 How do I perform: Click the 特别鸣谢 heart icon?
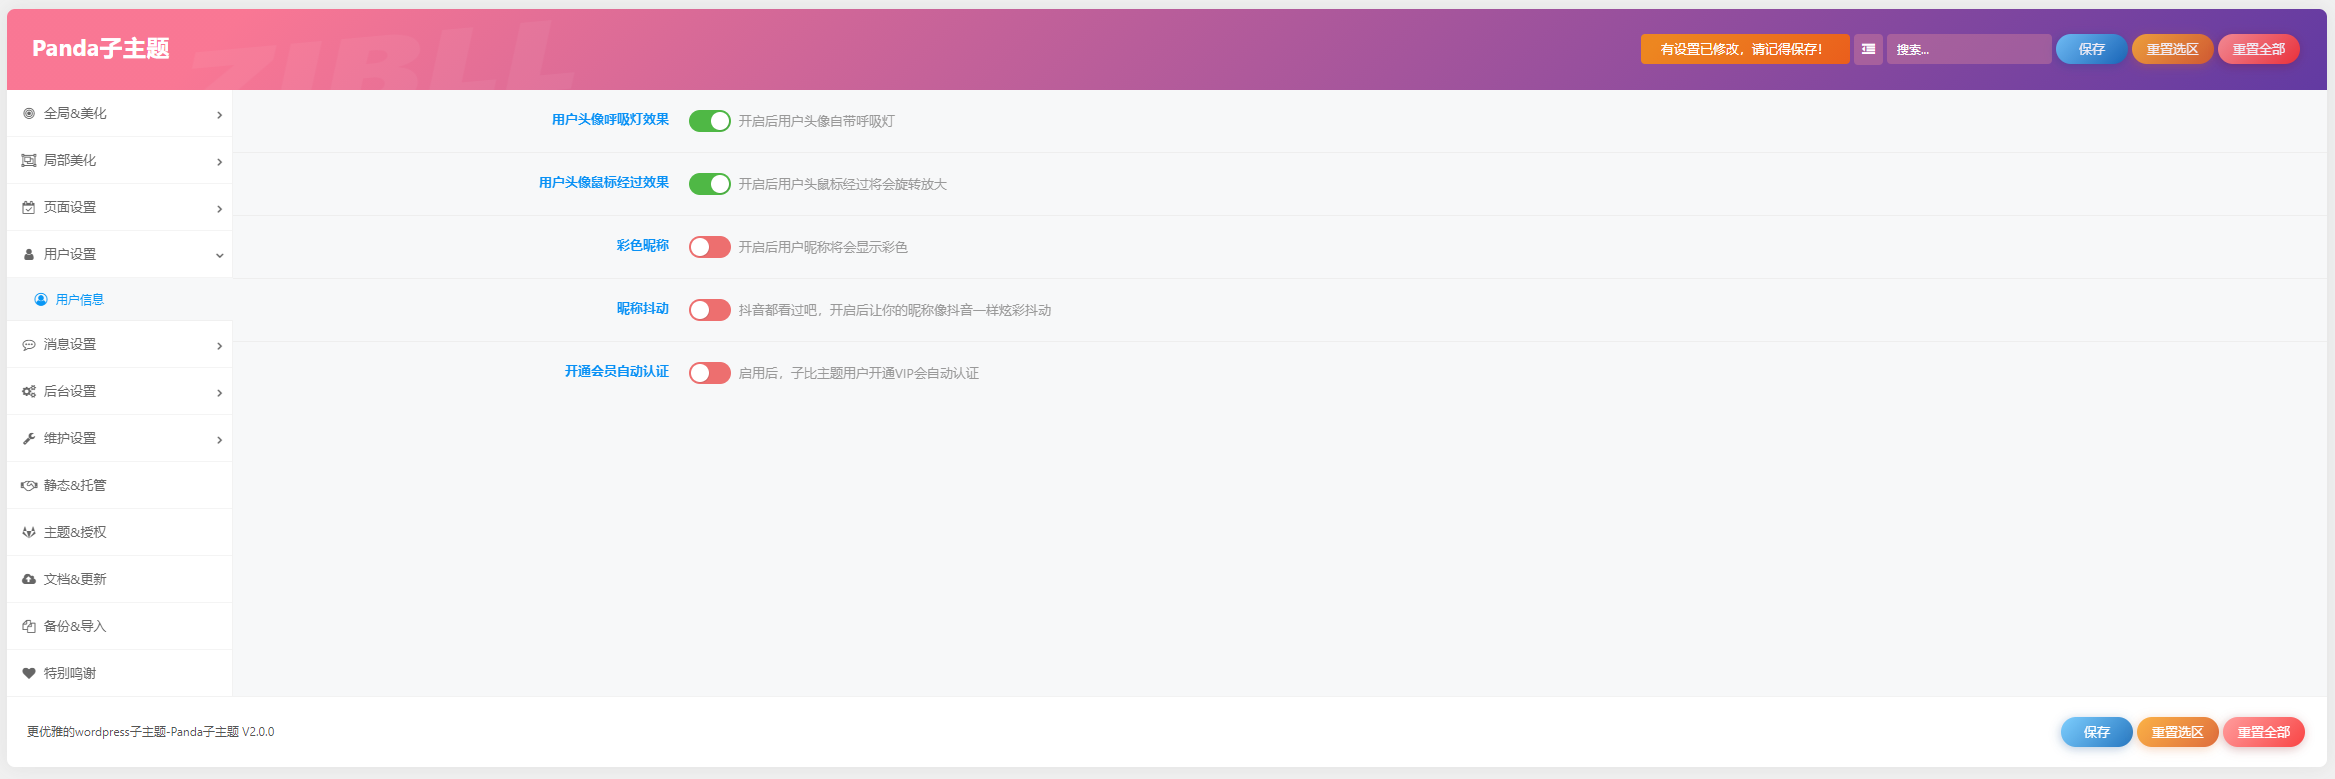(x=29, y=674)
